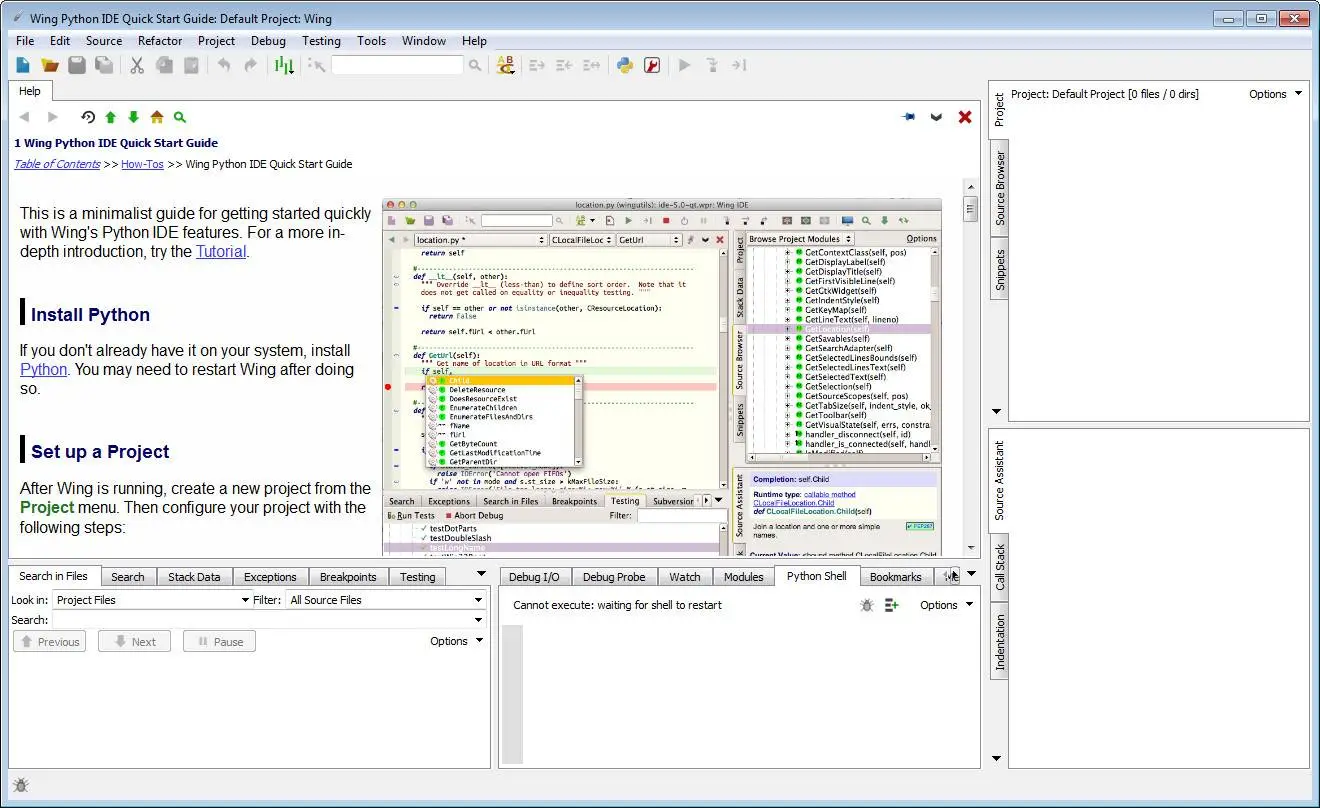Open the Table of Contents link
Image resolution: width=1320 pixels, height=808 pixels.
tap(57, 164)
